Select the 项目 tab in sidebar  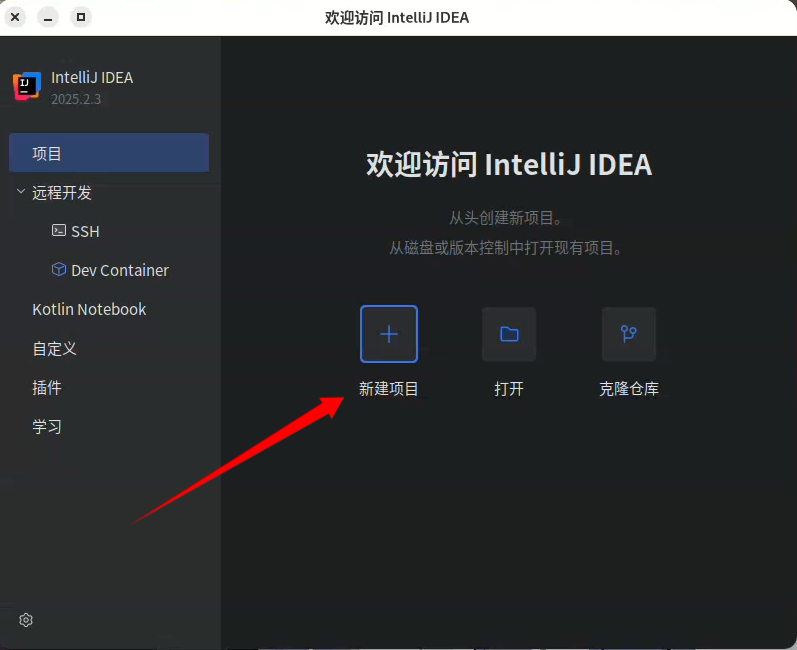47,153
